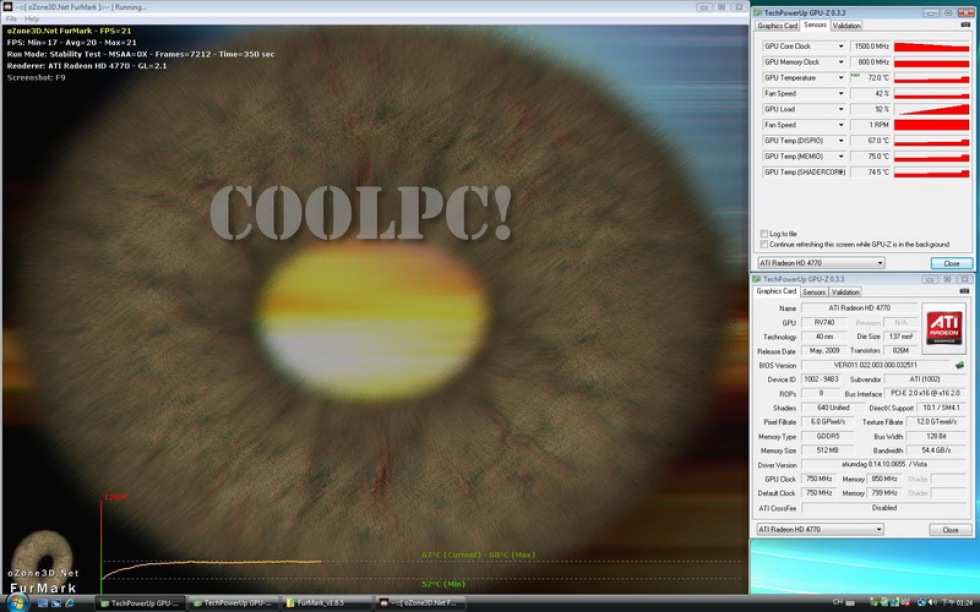Screen dimensions: 980x612
Task: Click the BIOS save chip icon
Action: click(960, 365)
